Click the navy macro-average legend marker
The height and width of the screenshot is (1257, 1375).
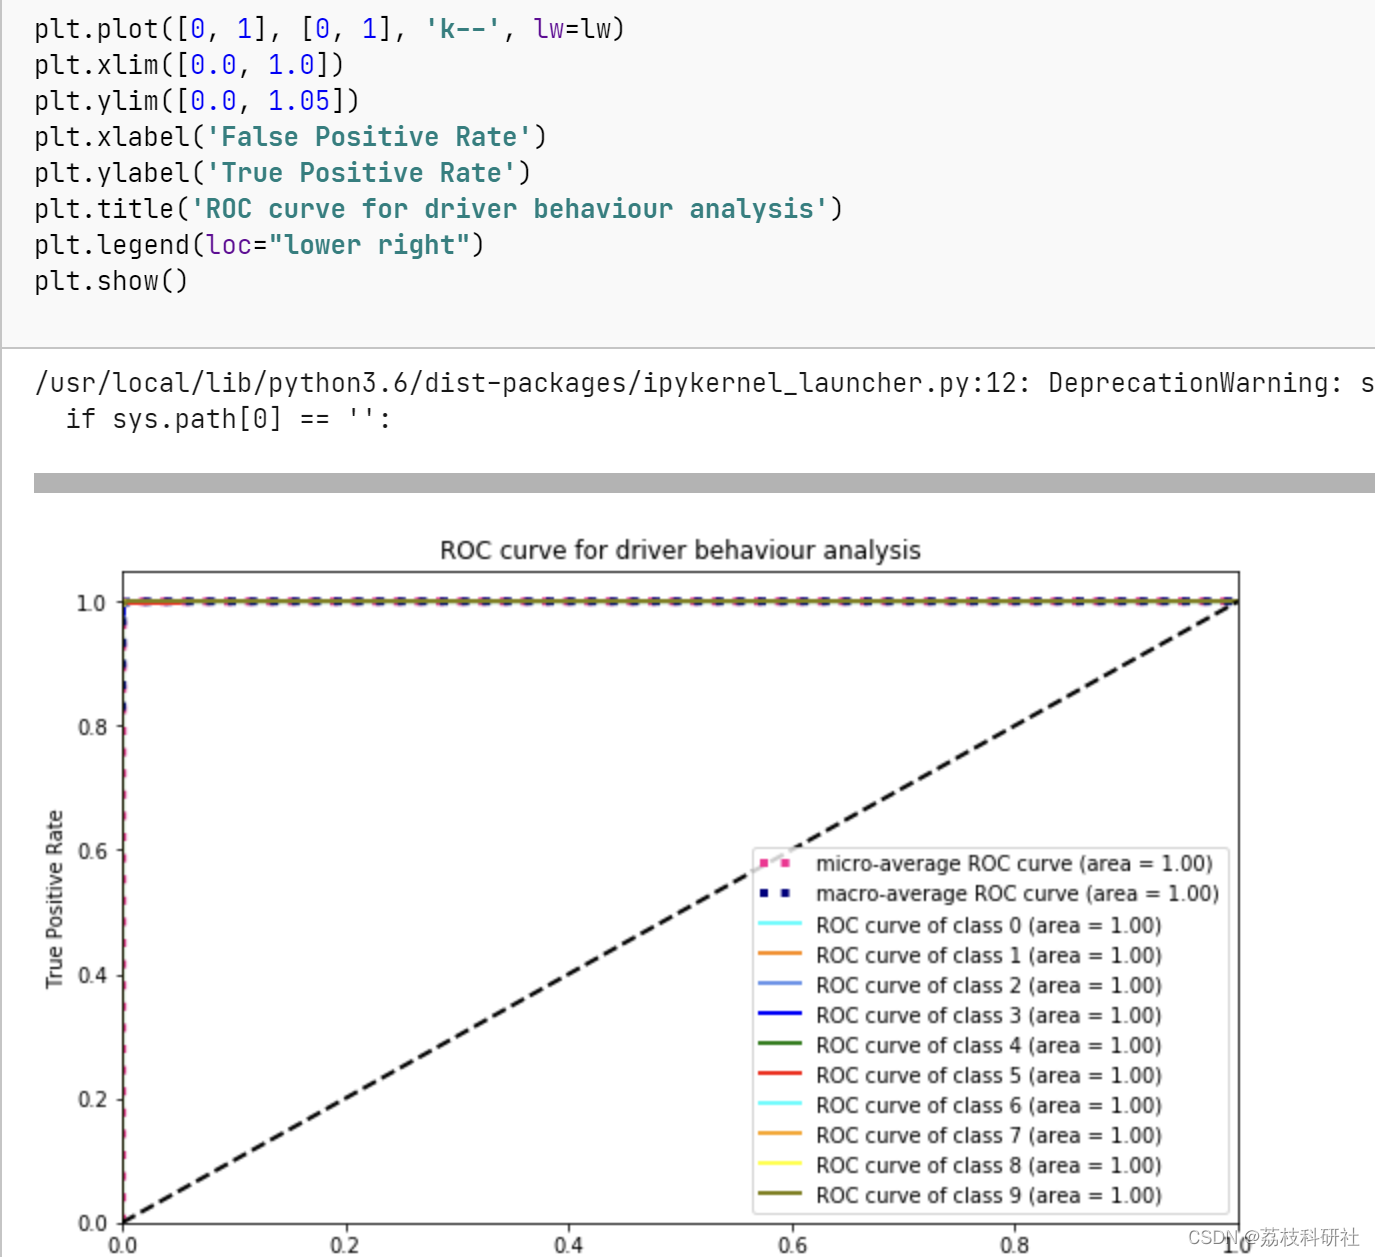pos(776,893)
